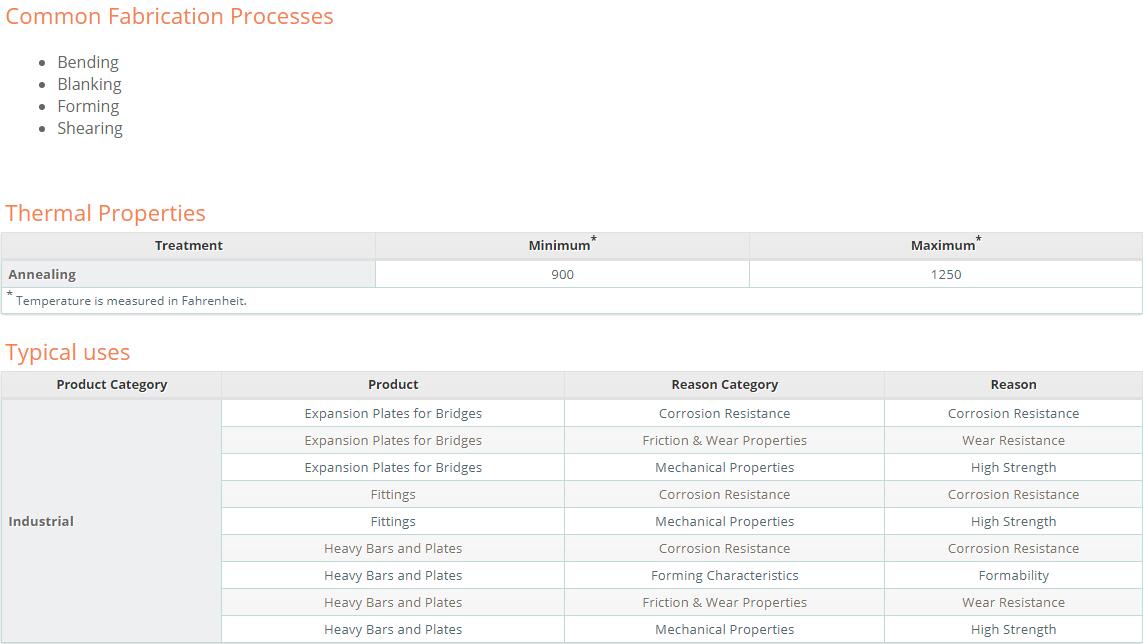Click the Reason Category column header
Viewport: 1143px width, 644px height.
click(725, 384)
